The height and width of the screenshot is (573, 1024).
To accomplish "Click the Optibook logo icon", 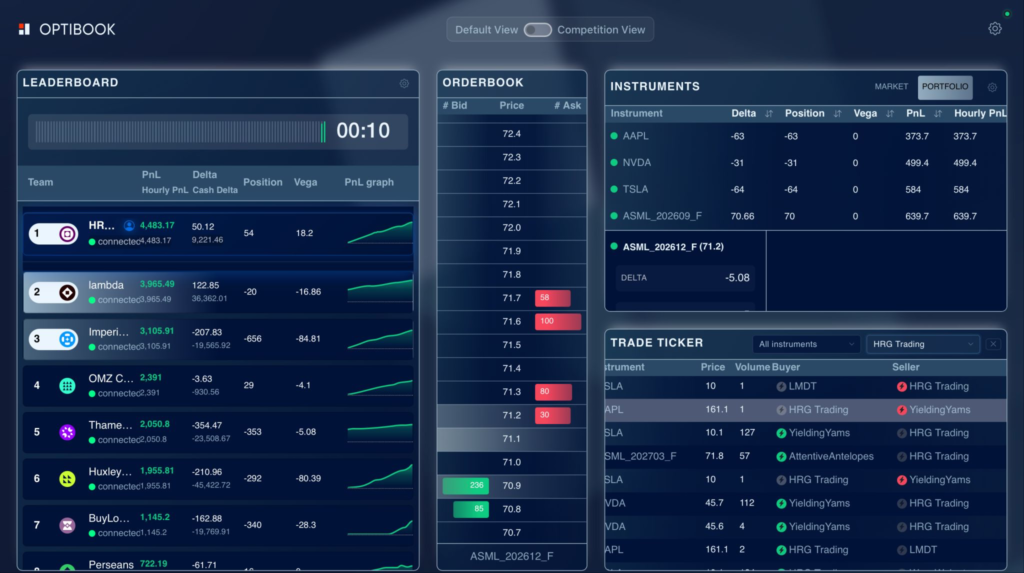I will pos(24,29).
